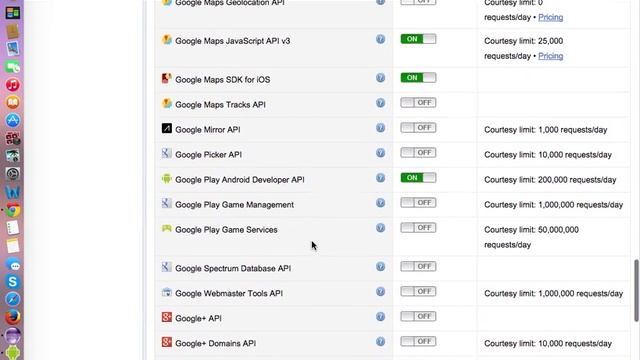The width and height of the screenshot is (640, 360).
Task: Click help icon for Google Play Game Services
Action: click(x=380, y=228)
